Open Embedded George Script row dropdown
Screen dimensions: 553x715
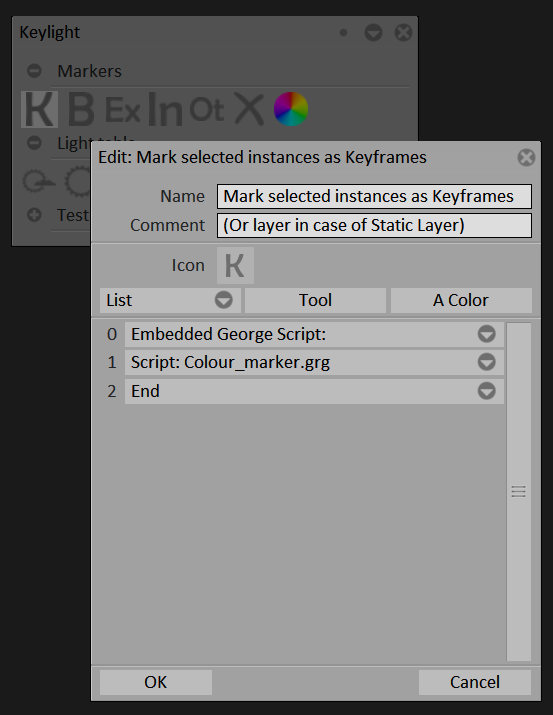(x=486, y=334)
